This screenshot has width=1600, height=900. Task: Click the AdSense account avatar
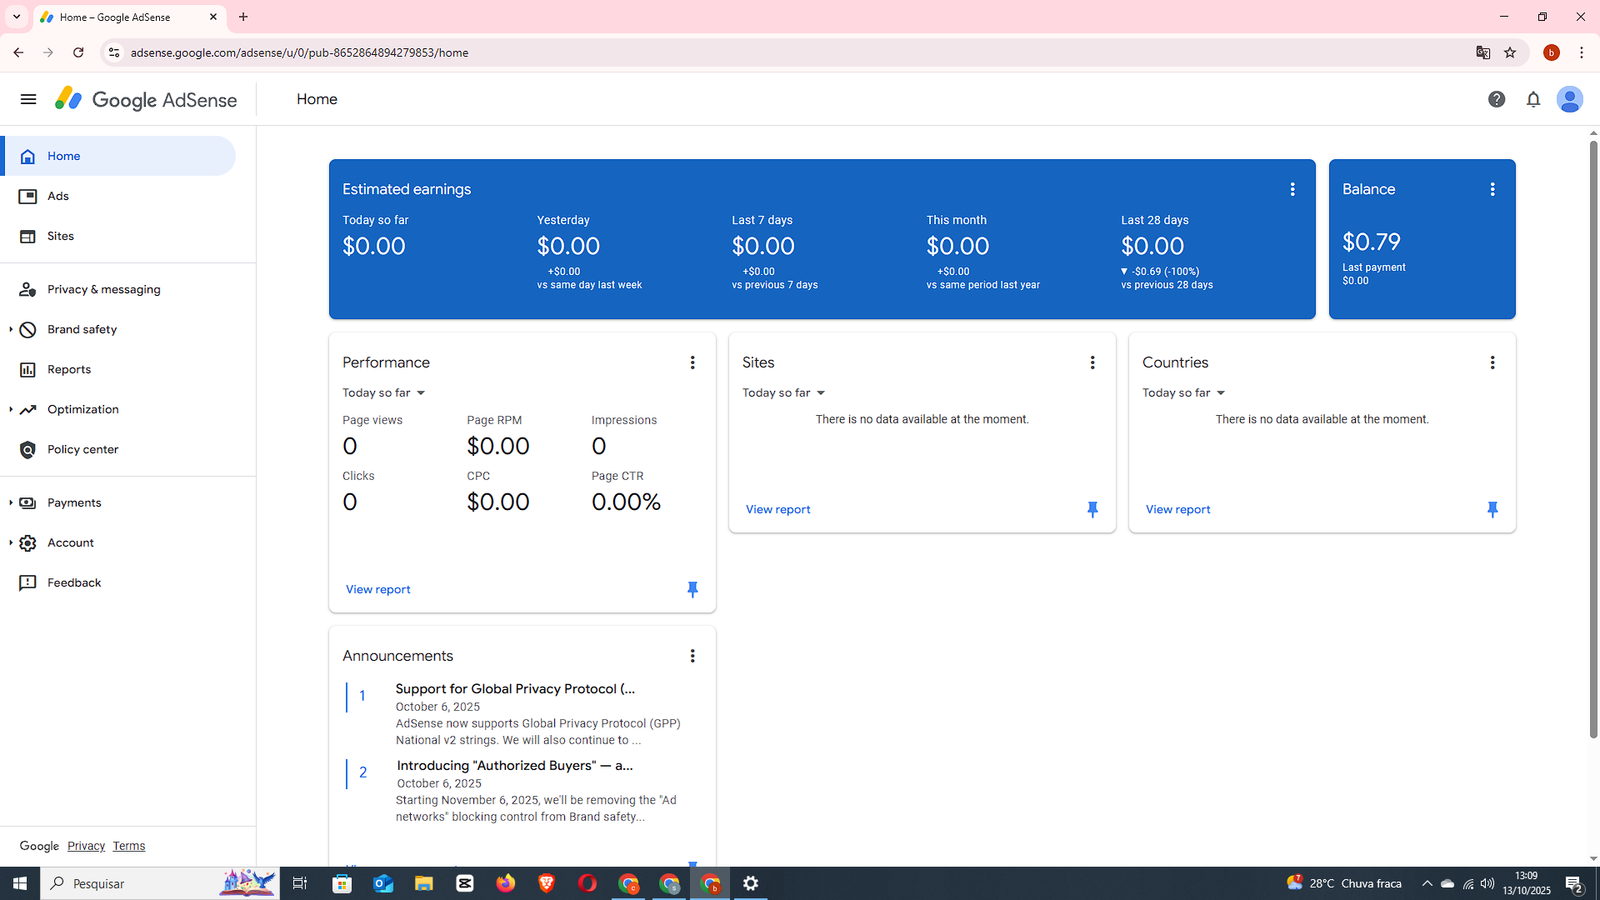1569,99
